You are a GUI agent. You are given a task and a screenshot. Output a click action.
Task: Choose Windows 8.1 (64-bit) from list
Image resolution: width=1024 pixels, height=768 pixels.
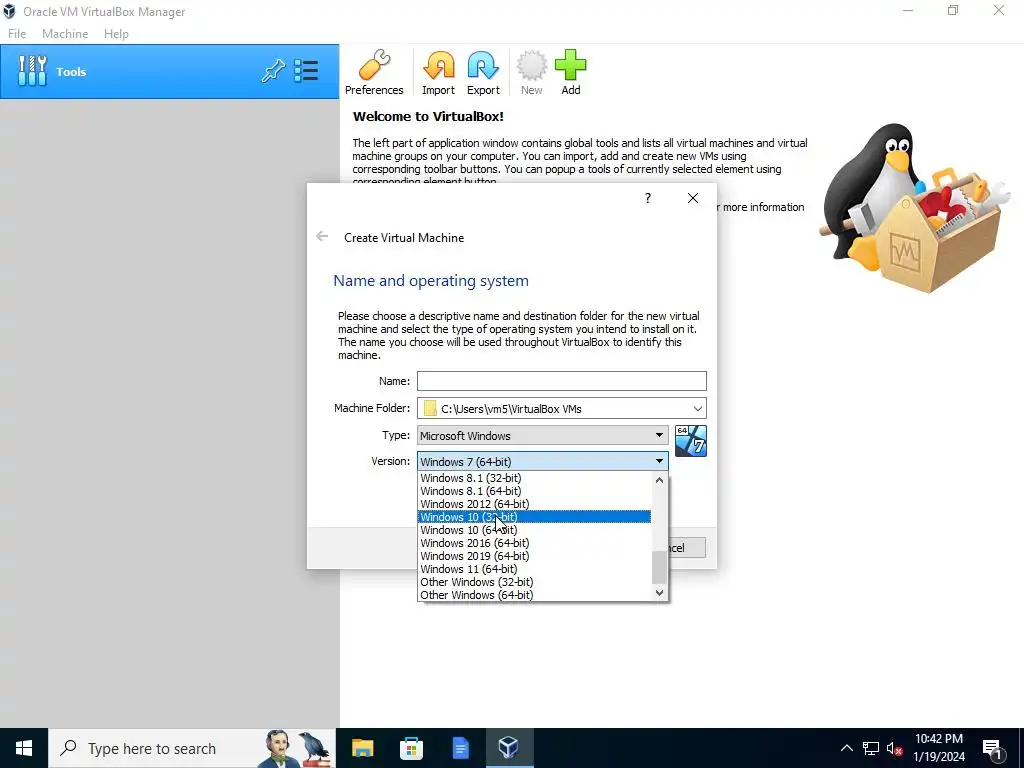click(534, 491)
